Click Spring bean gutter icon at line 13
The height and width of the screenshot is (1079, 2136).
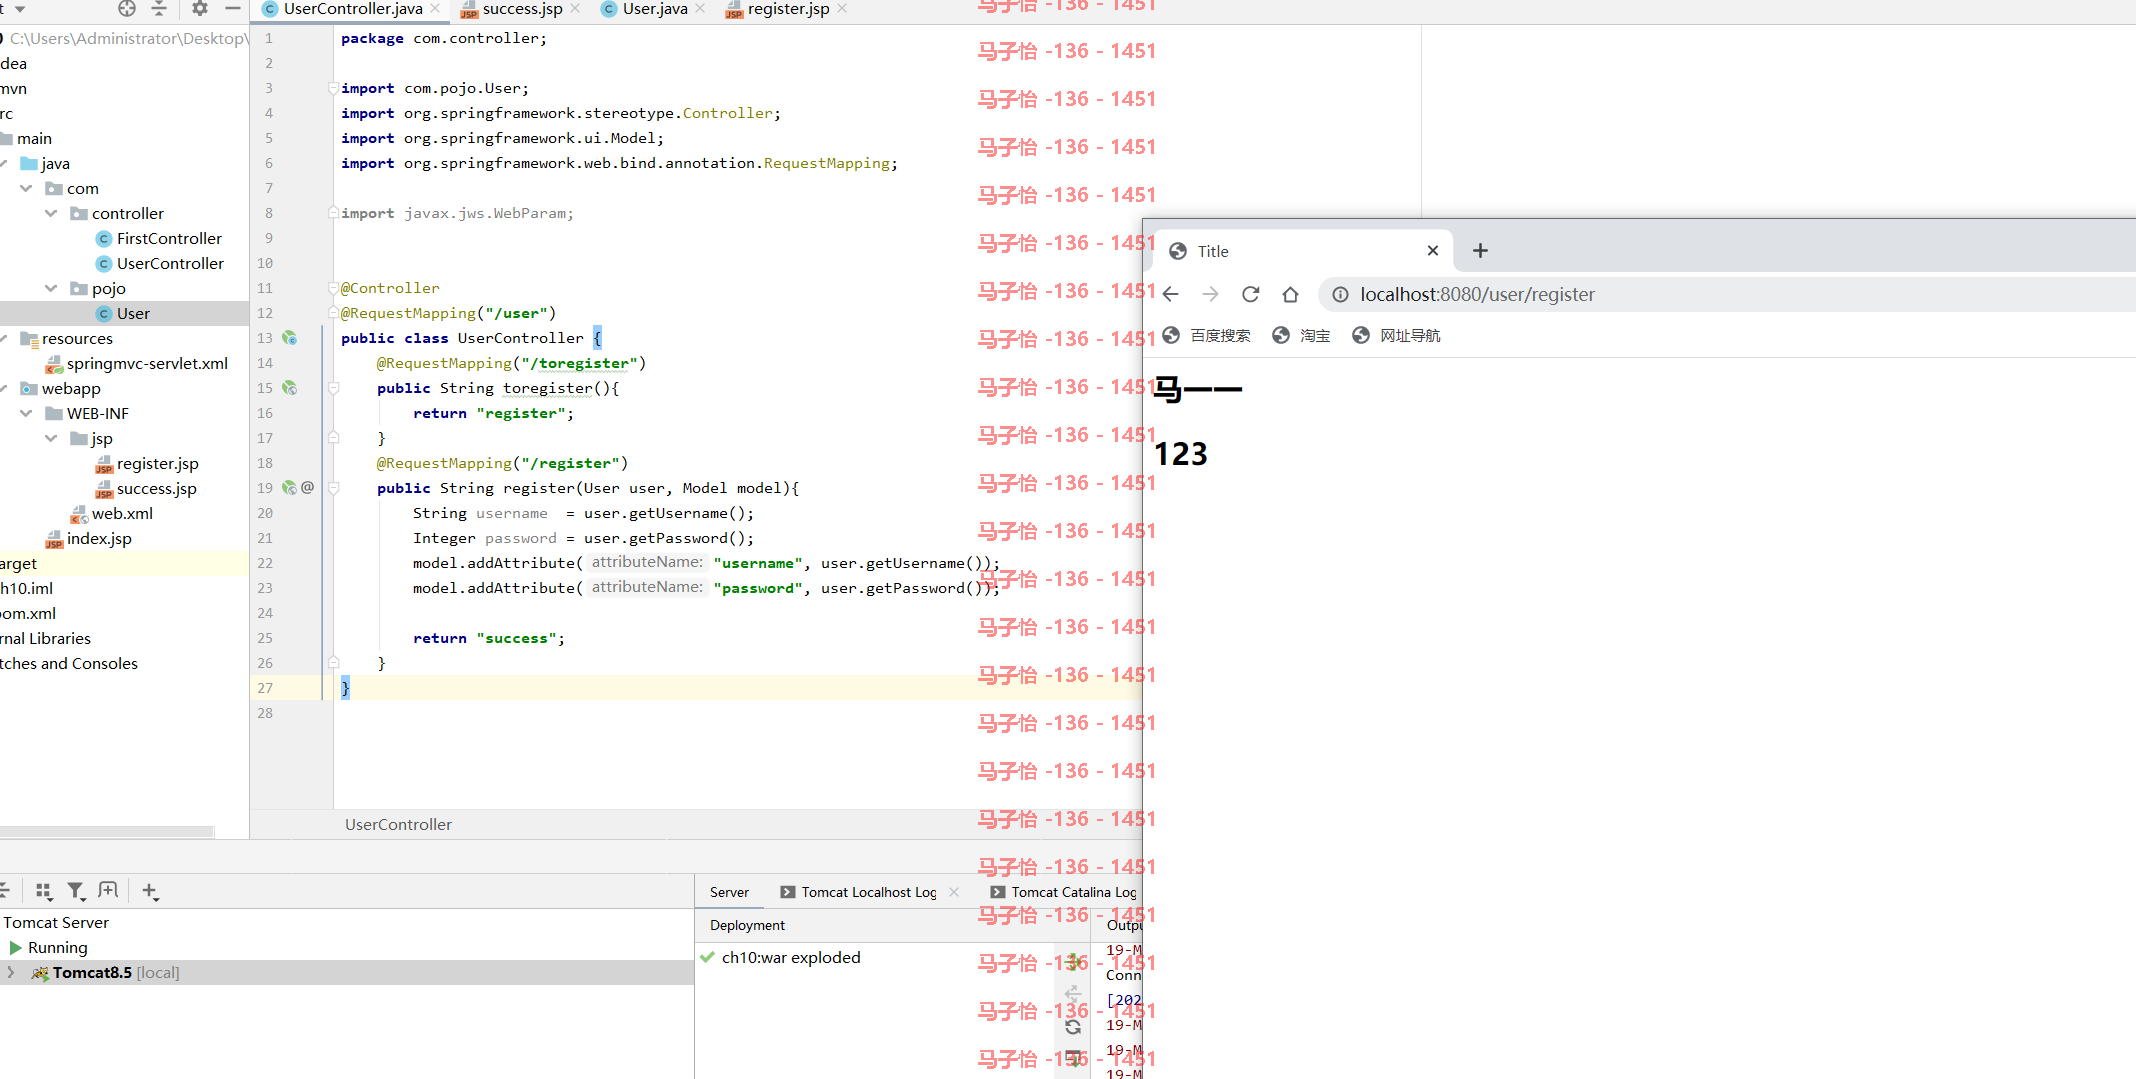(290, 338)
